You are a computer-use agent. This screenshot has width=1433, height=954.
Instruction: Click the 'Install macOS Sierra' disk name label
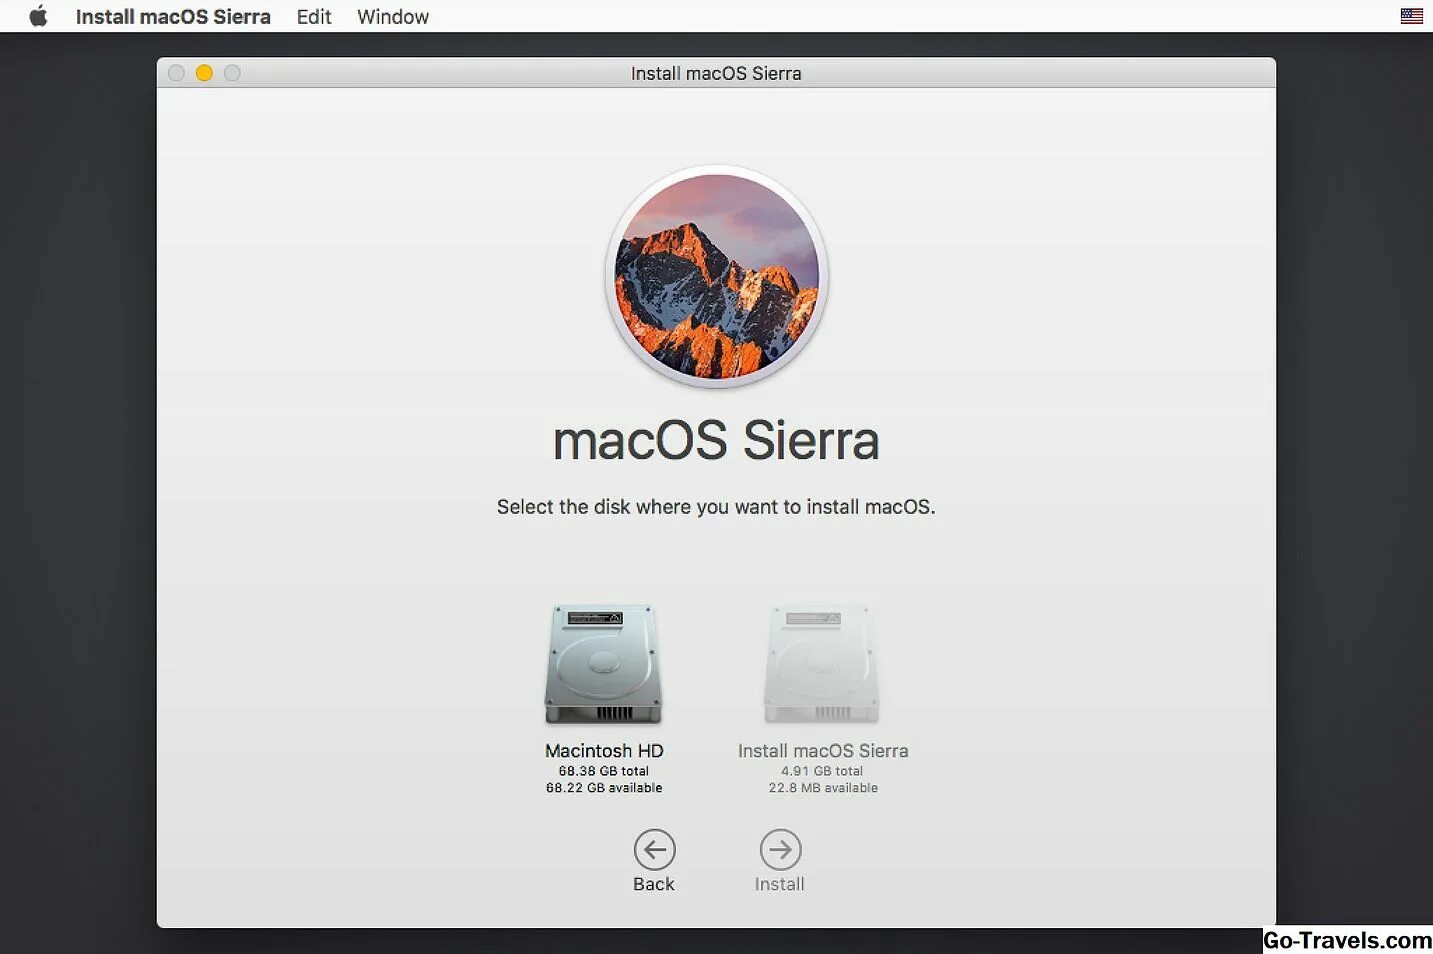(823, 751)
